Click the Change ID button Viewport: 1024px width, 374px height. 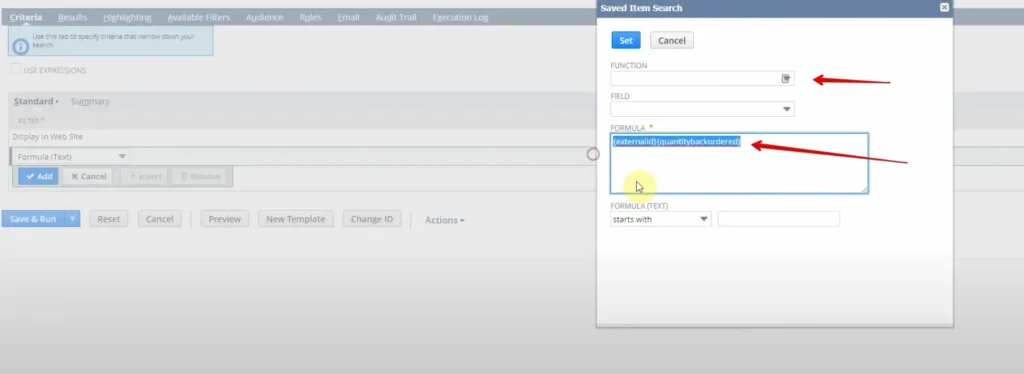372,219
